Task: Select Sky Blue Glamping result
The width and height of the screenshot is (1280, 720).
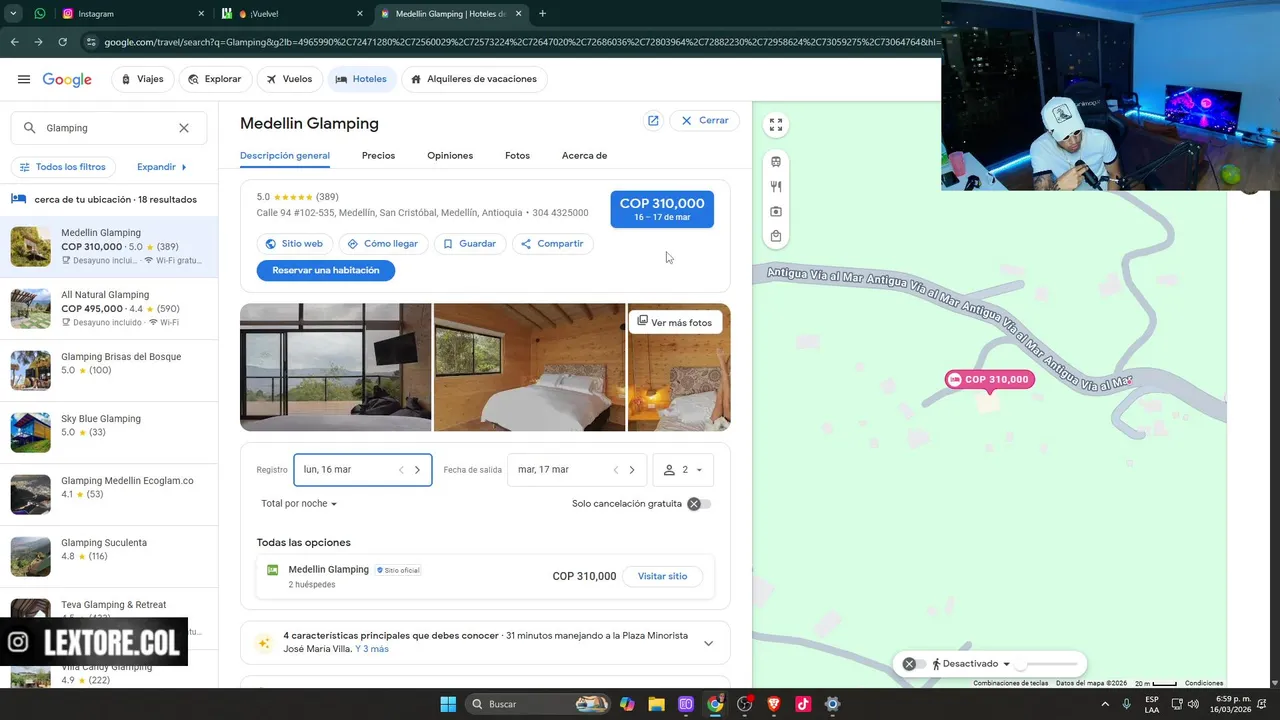Action: [109, 433]
